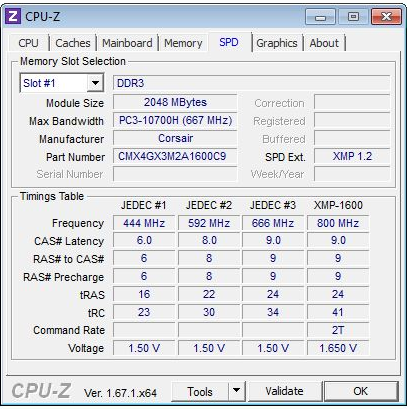Click JEDEC #1 tRC value 23
Viewport: 414px width, 409px height.
click(x=144, y=312)
